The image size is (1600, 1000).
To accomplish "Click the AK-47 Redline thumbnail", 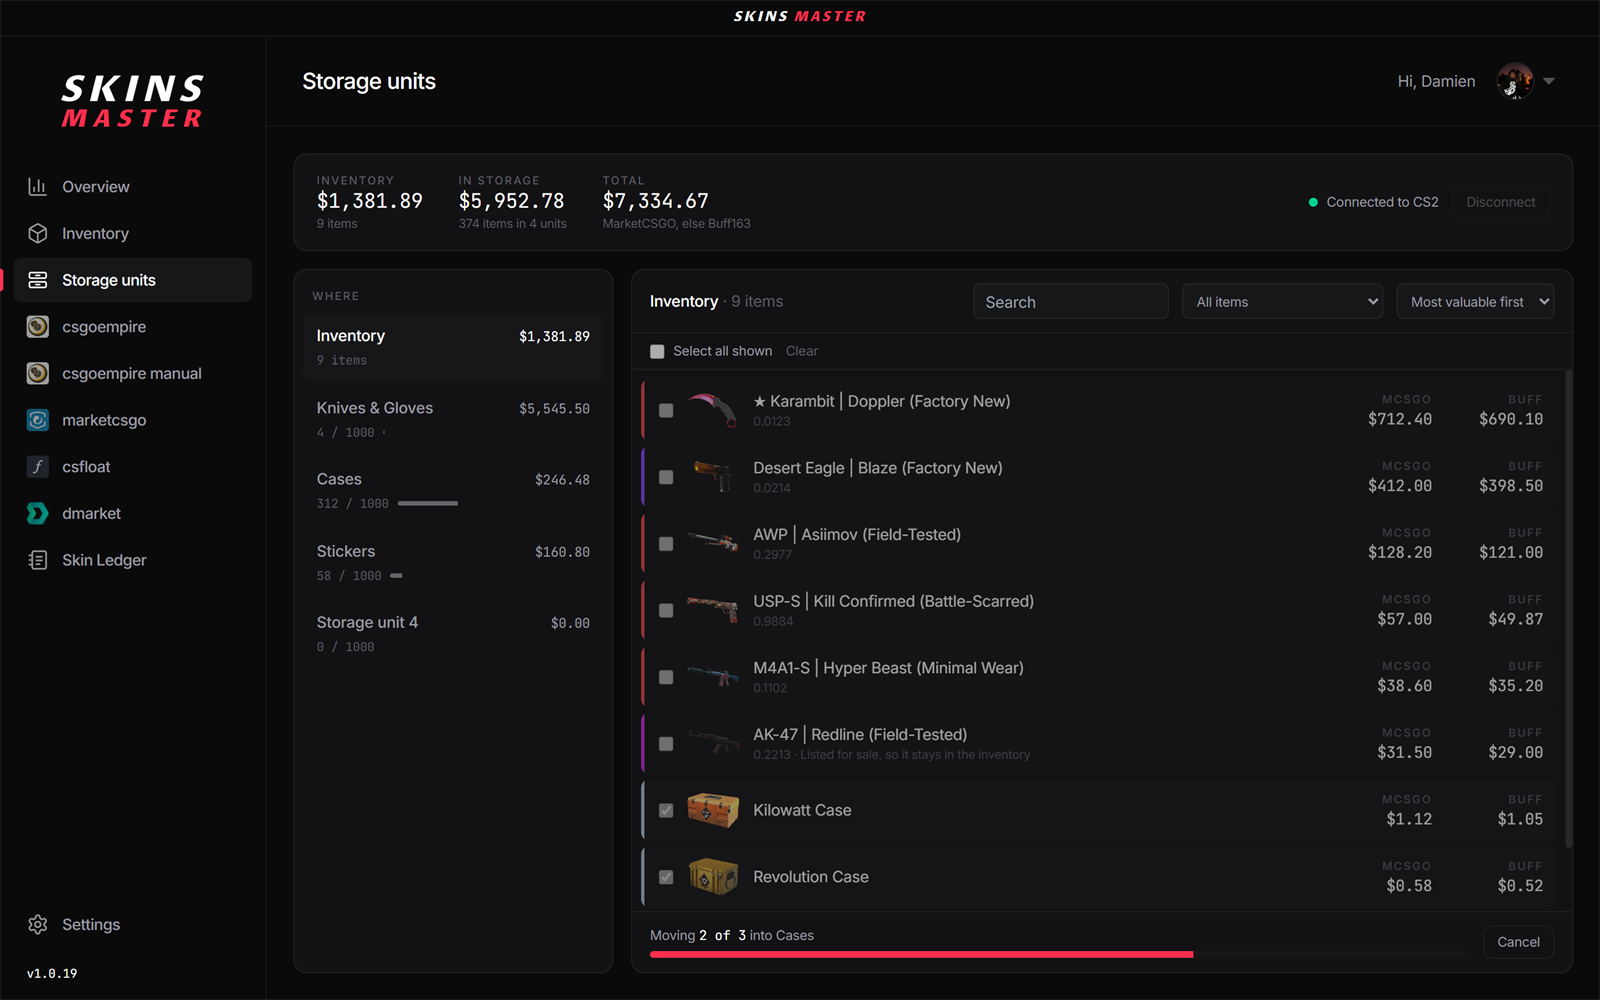I will 713,743.
